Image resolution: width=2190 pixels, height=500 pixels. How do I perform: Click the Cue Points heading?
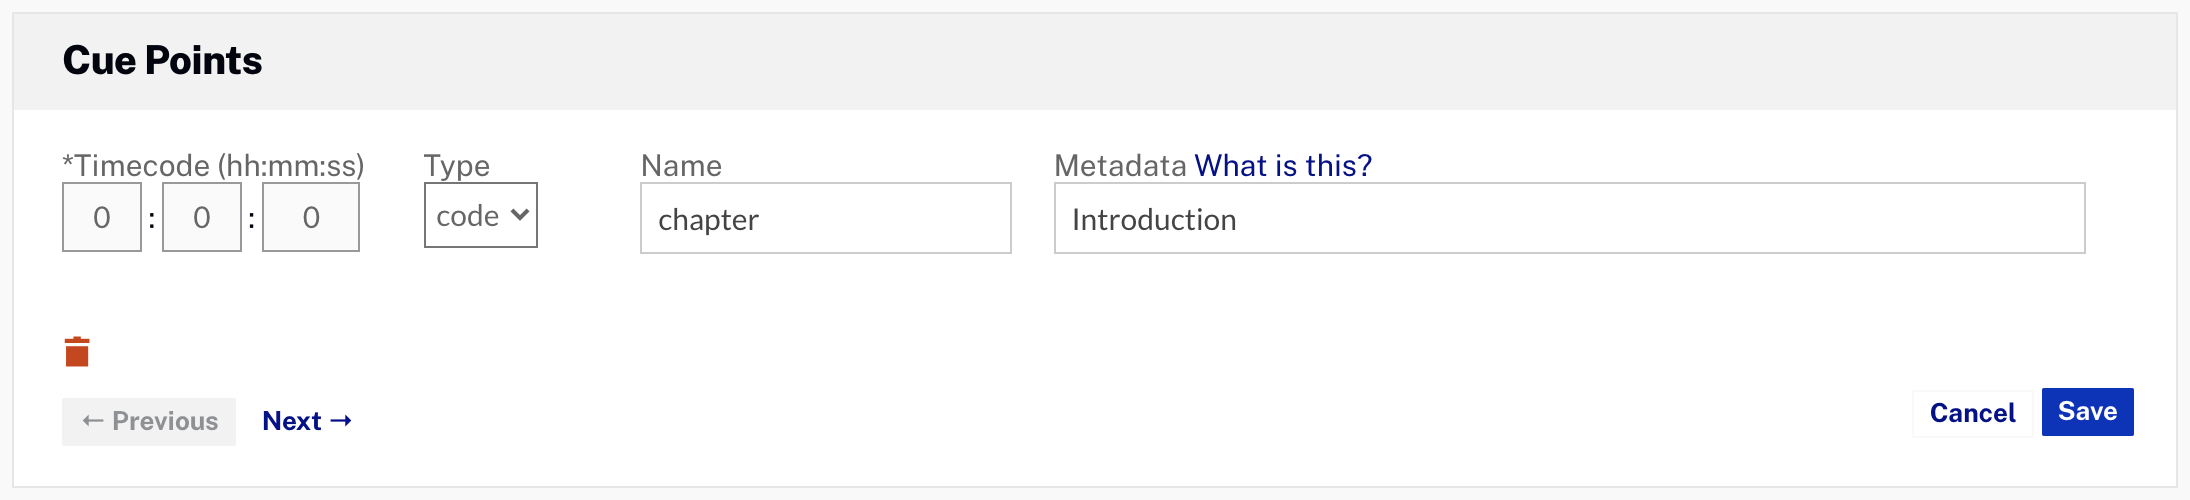tap(162, 61)
